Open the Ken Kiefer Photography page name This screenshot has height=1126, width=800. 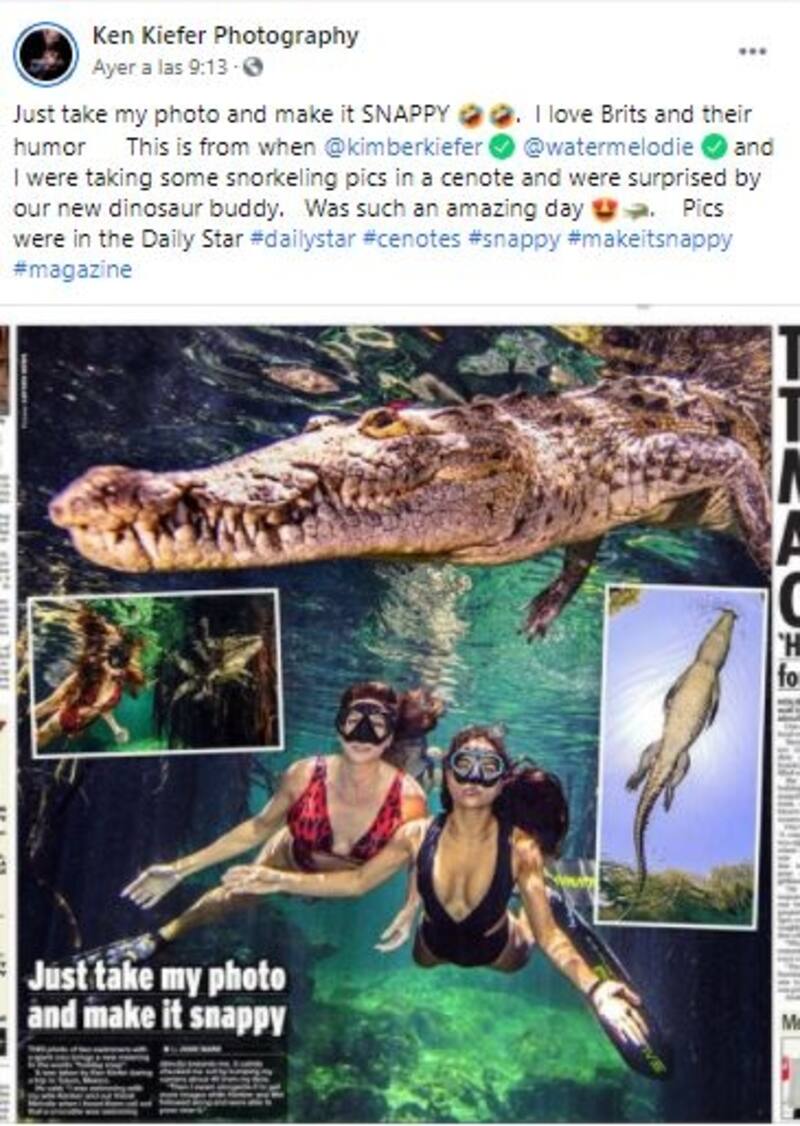[x=225, y=37]
